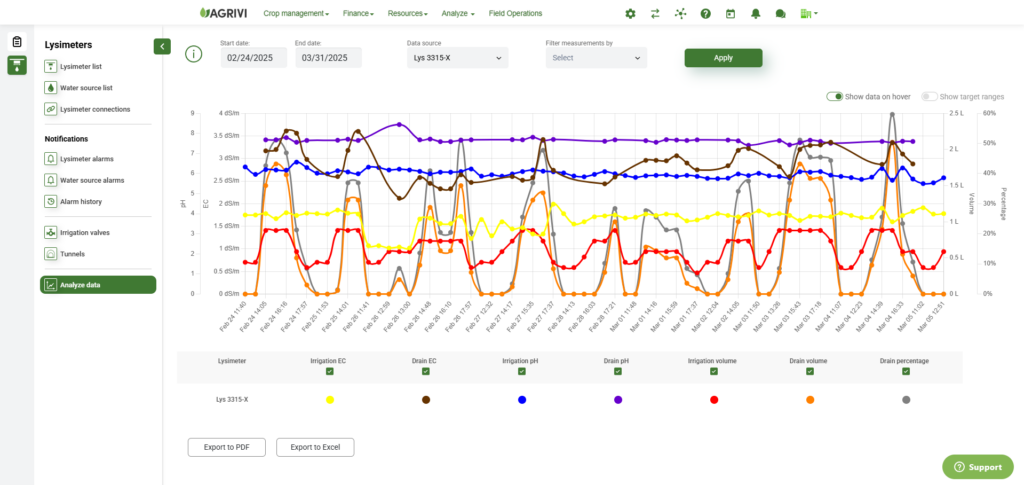Open the Data source Lys 3315-X dropdown
This screenshot has width=1024, height=485.
click(x=457, y=58)
